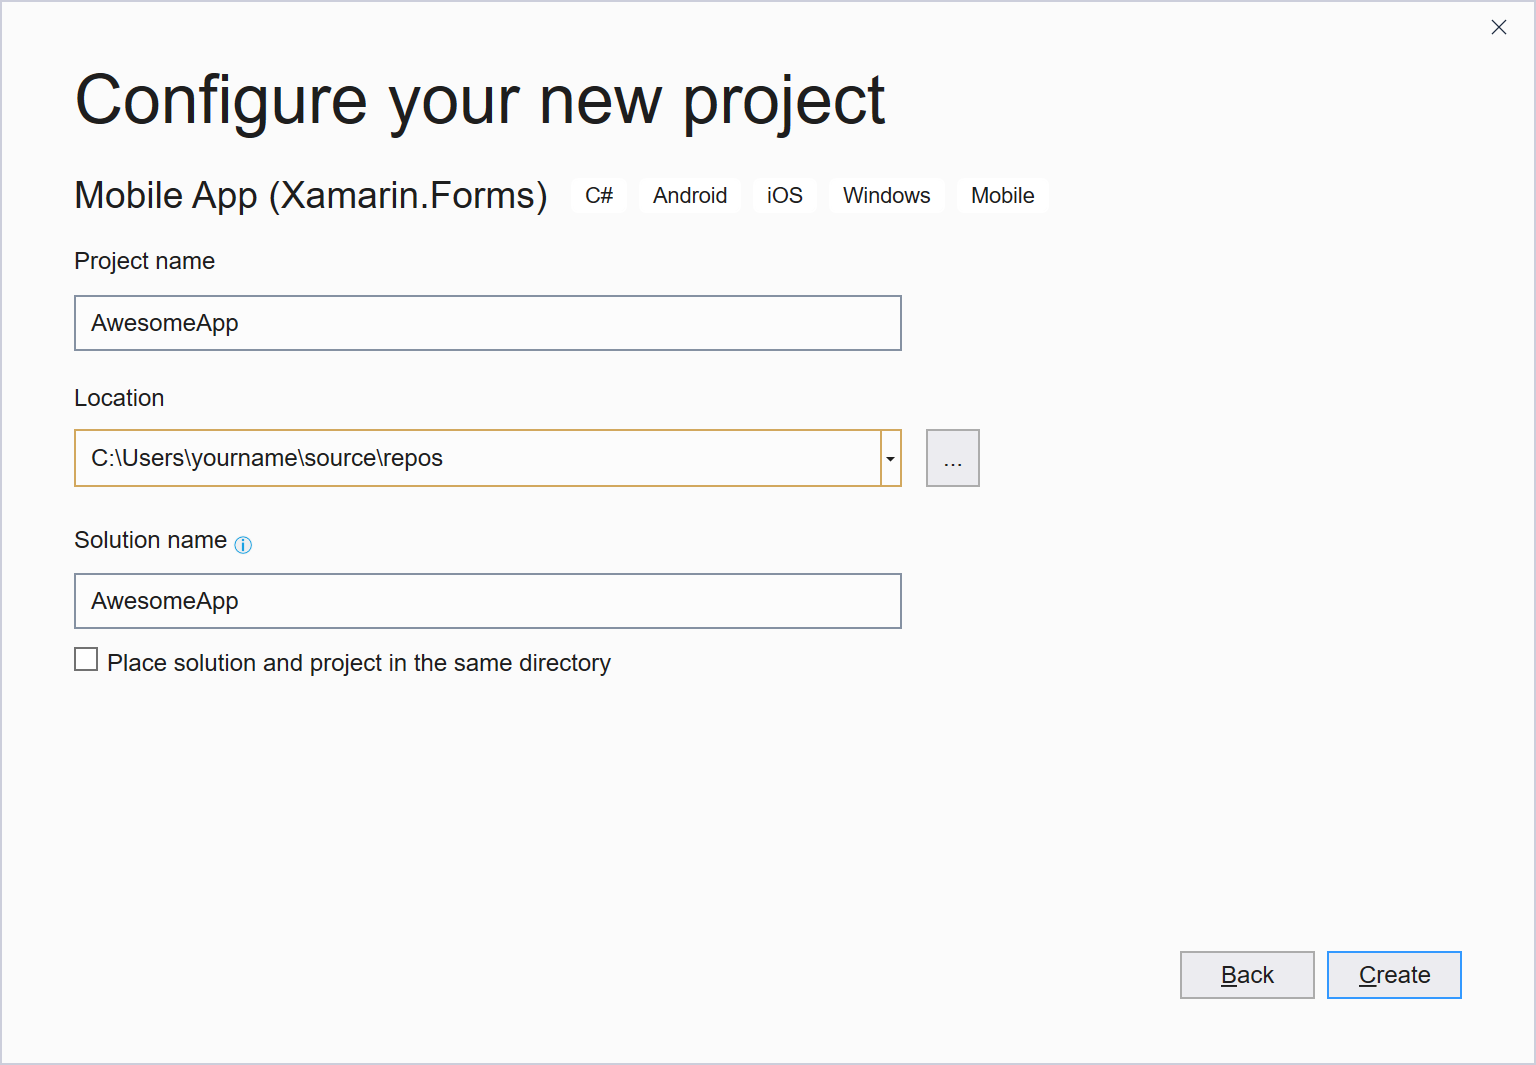Viewport: 1536px width, 1065px height.
Task: Click the iOS platform tag
Action: [x=785, y=196]
